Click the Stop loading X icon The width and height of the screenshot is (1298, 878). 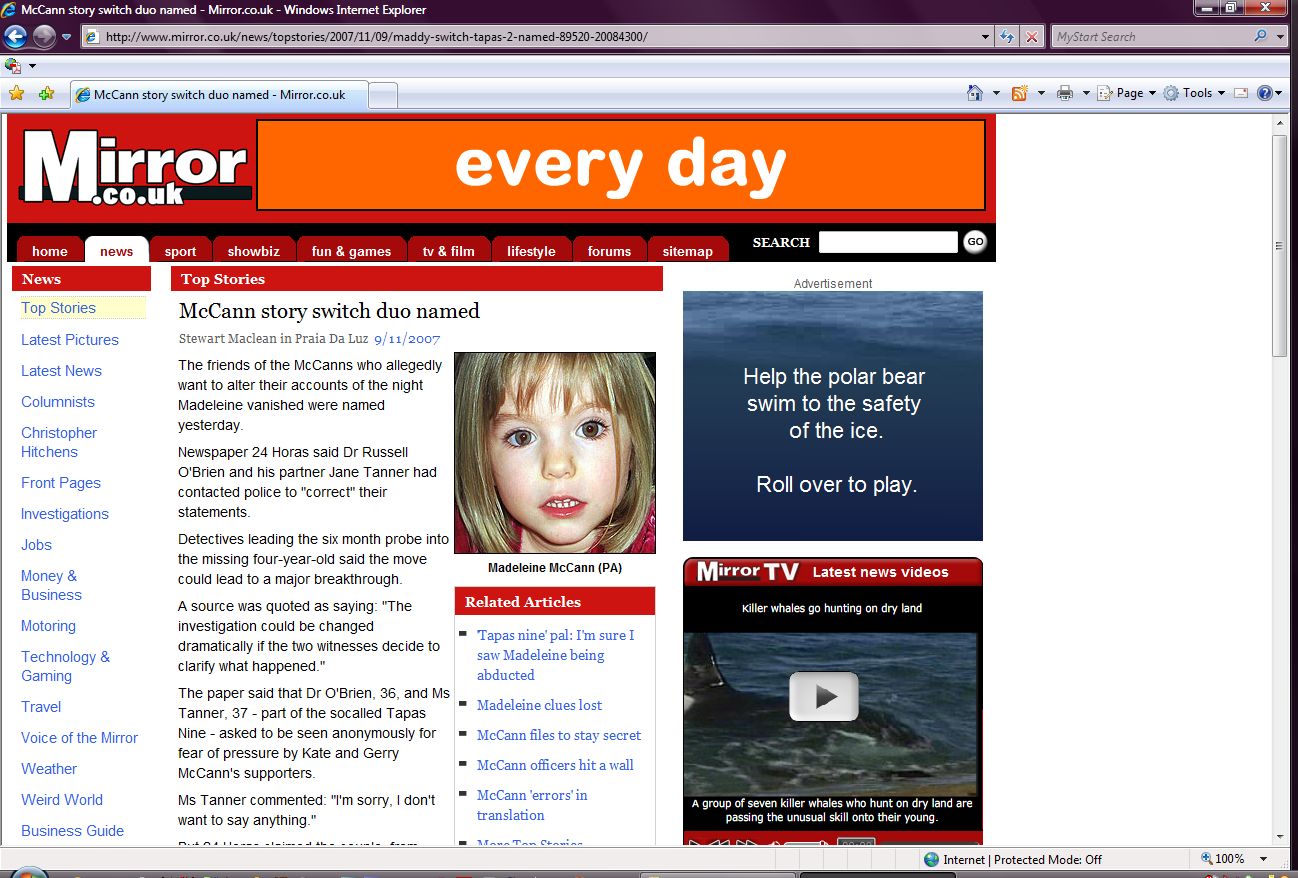[x=1031, y=37]
